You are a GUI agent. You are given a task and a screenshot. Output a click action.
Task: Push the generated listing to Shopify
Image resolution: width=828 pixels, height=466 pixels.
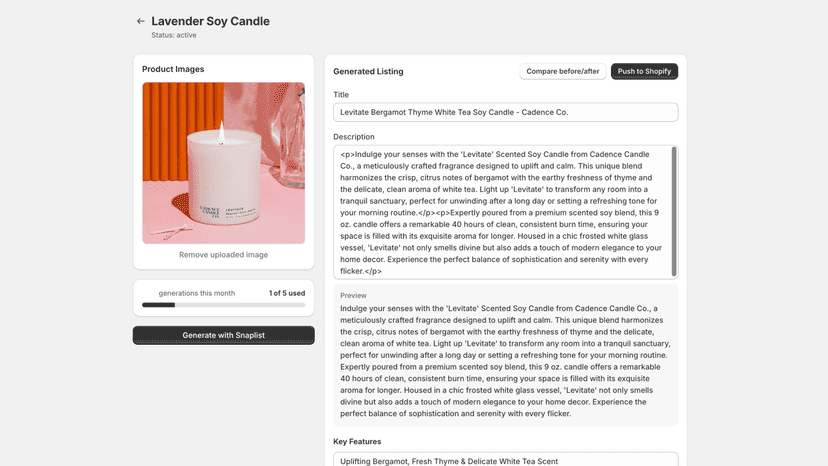coord(644,71)
